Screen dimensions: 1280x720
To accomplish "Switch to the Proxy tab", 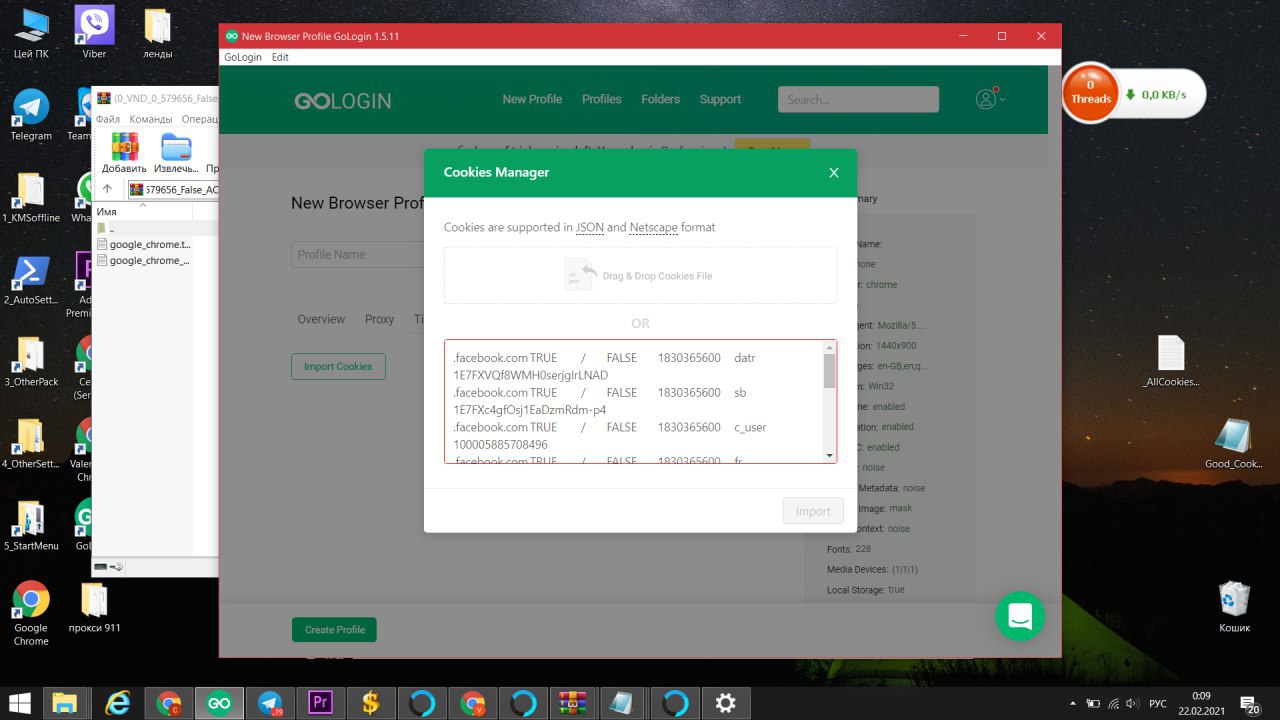I will [379, 319].
